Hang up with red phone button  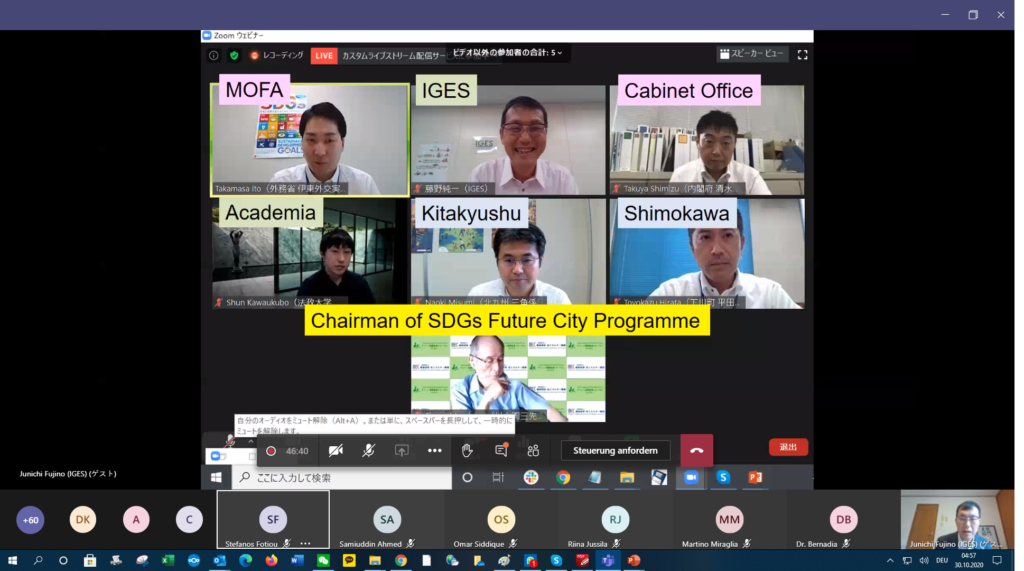tap(696, 451)
